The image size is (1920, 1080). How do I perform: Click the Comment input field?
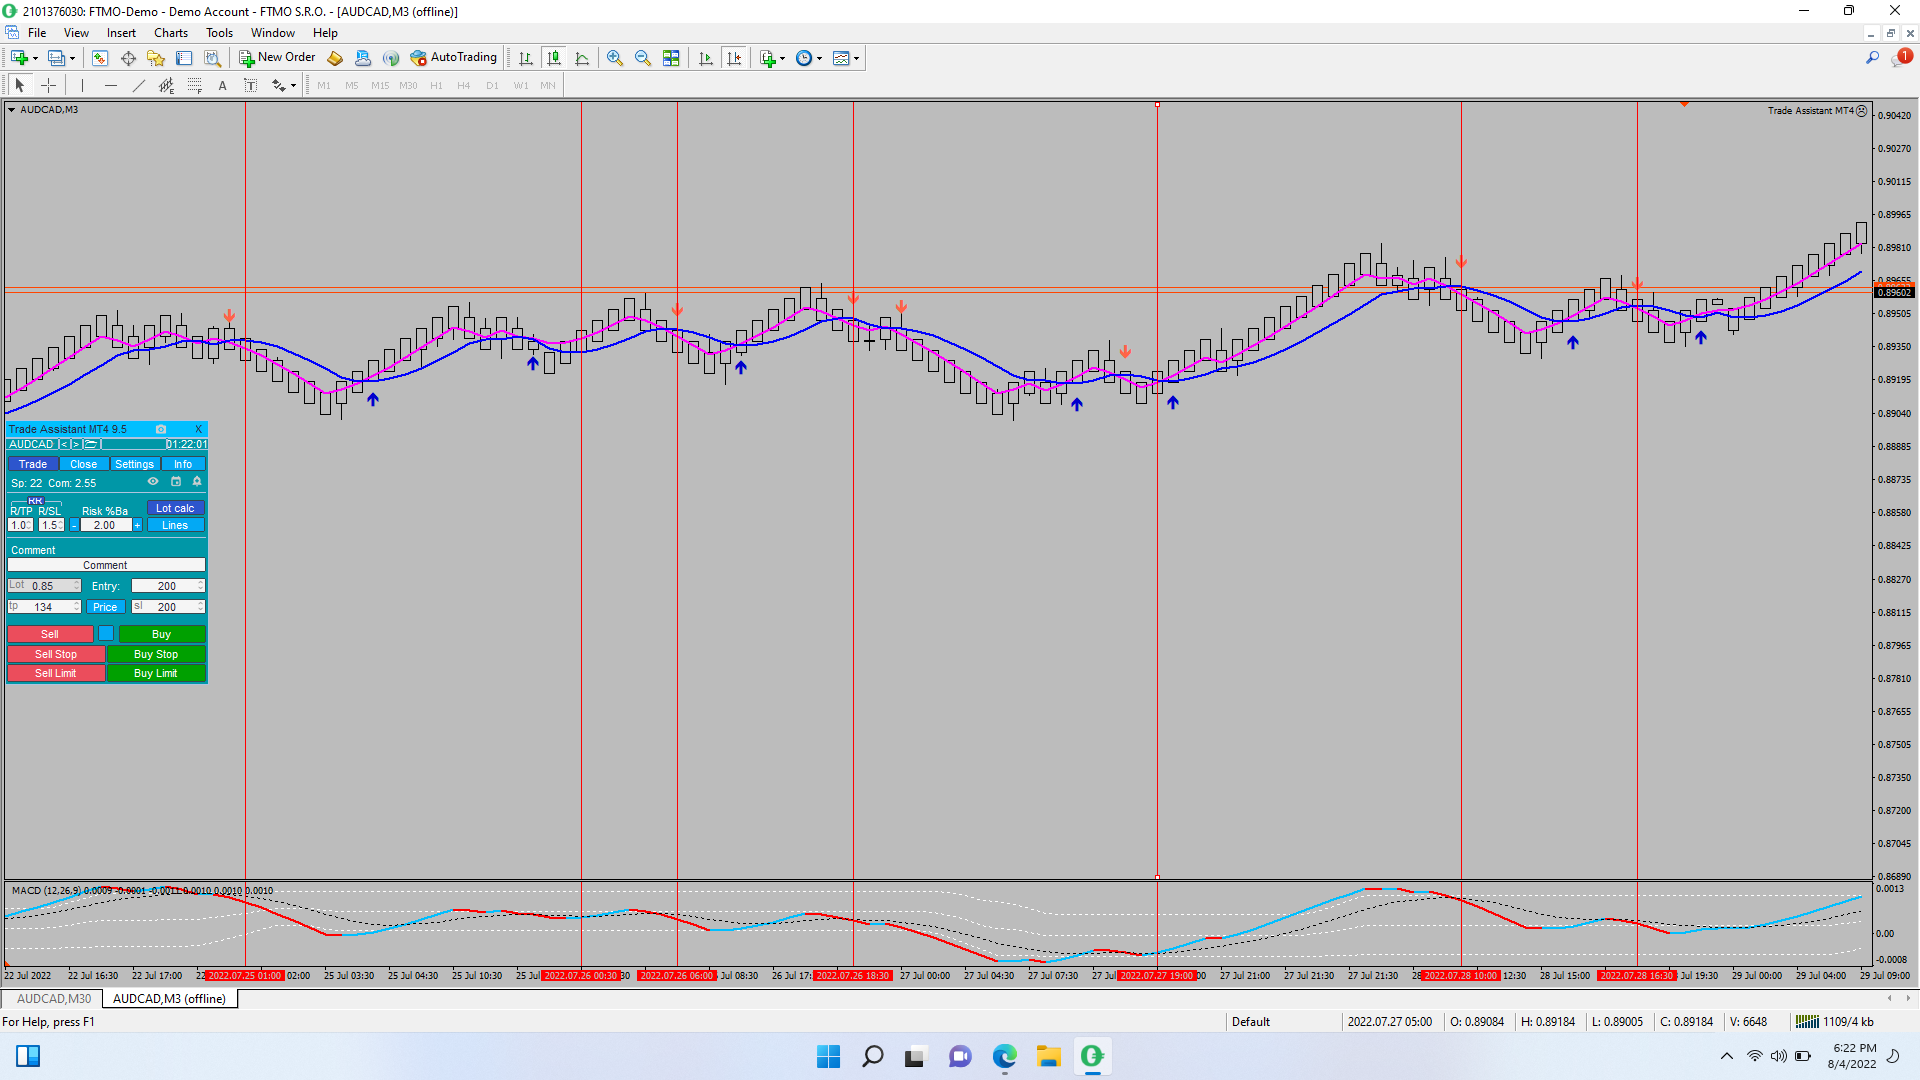coord(106,565)
